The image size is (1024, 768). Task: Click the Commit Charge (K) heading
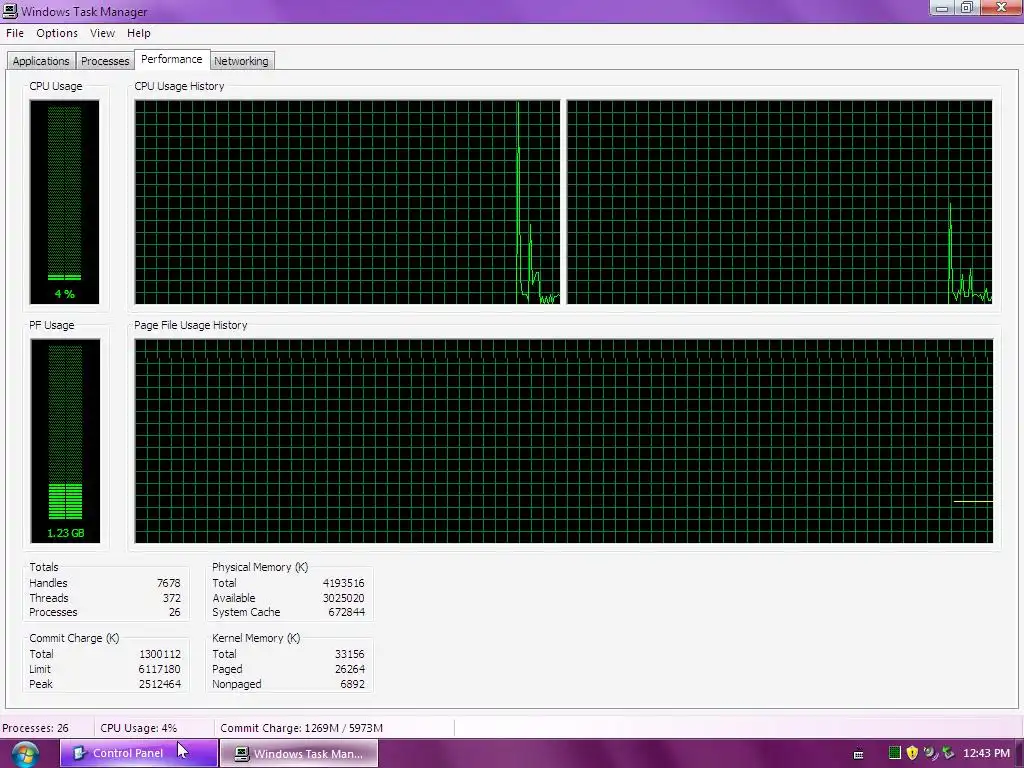pyautogui.click(x=74, y=639)
